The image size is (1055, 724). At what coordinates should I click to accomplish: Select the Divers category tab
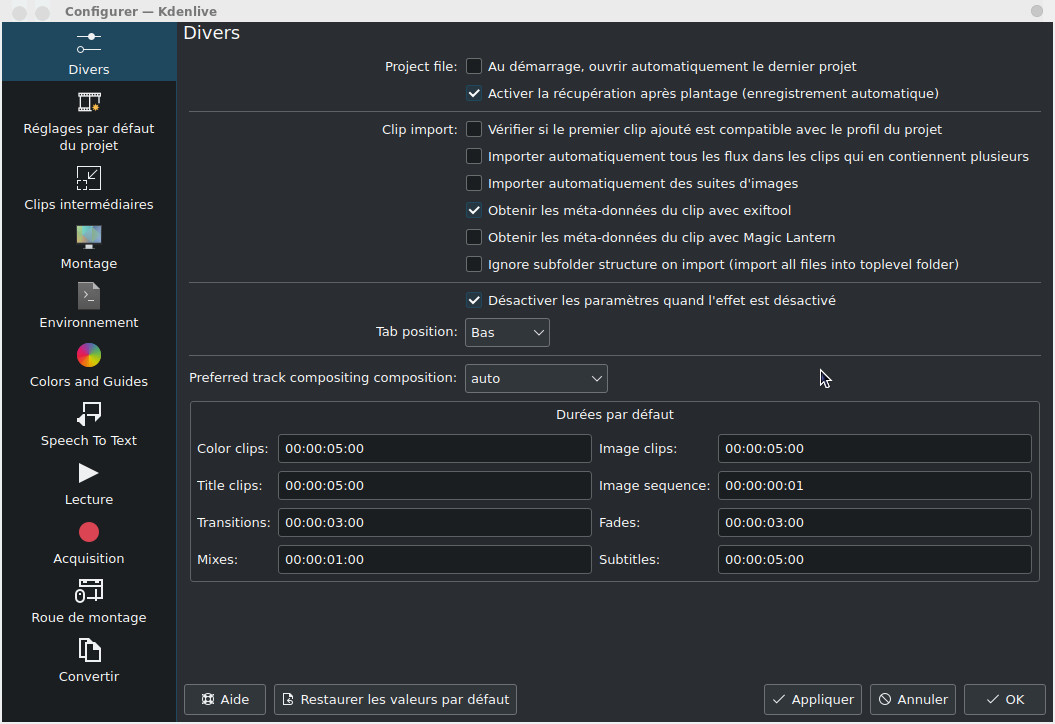tap(89, 53)
